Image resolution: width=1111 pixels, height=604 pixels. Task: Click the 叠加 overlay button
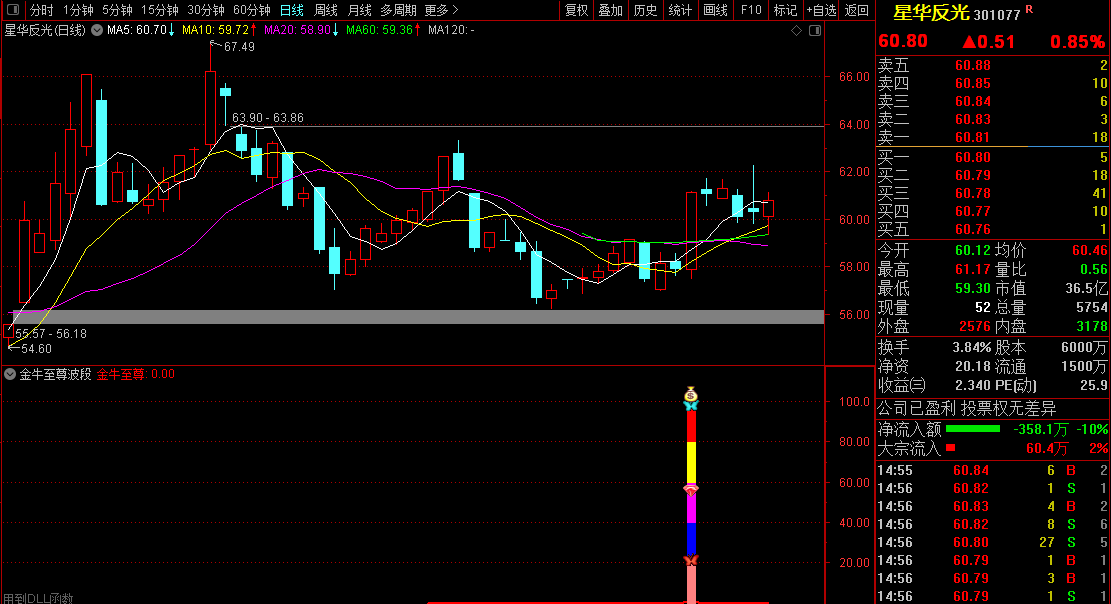pyautogui.click(x=610, y=10)
